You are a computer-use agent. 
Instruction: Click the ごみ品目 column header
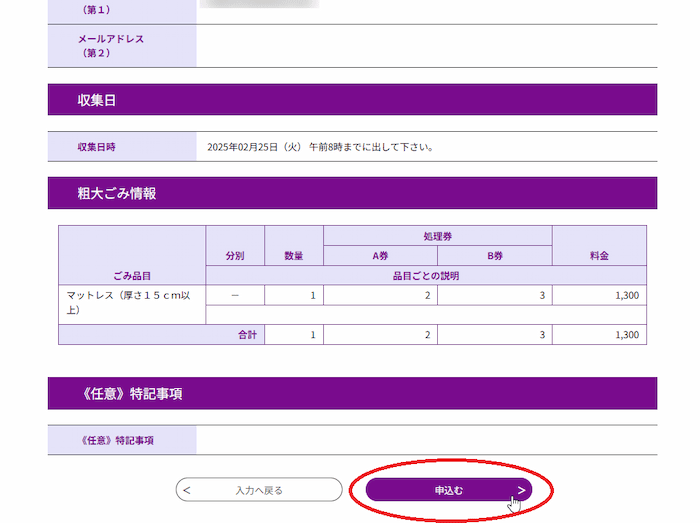point(132,255)
